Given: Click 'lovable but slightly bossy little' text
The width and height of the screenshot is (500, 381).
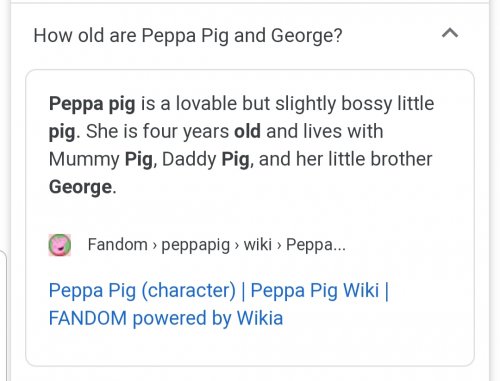Looking at the screenshot, I should (x=305, y=104).
